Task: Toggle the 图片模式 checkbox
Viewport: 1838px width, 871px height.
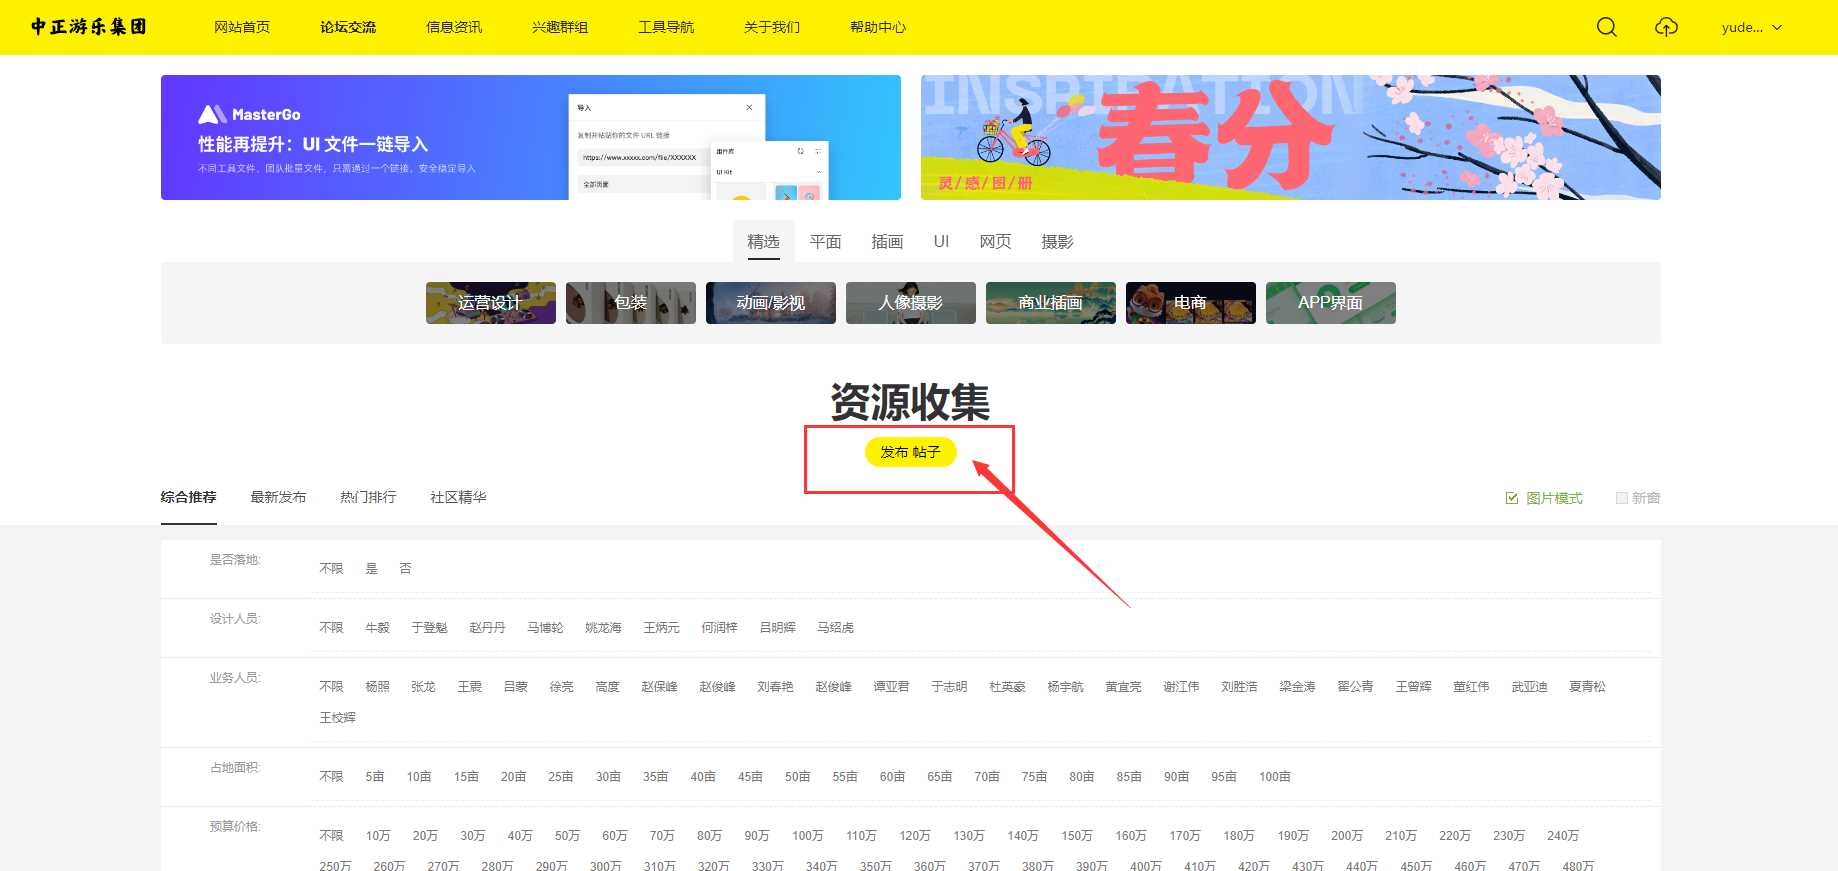Action: [1512, 498]
